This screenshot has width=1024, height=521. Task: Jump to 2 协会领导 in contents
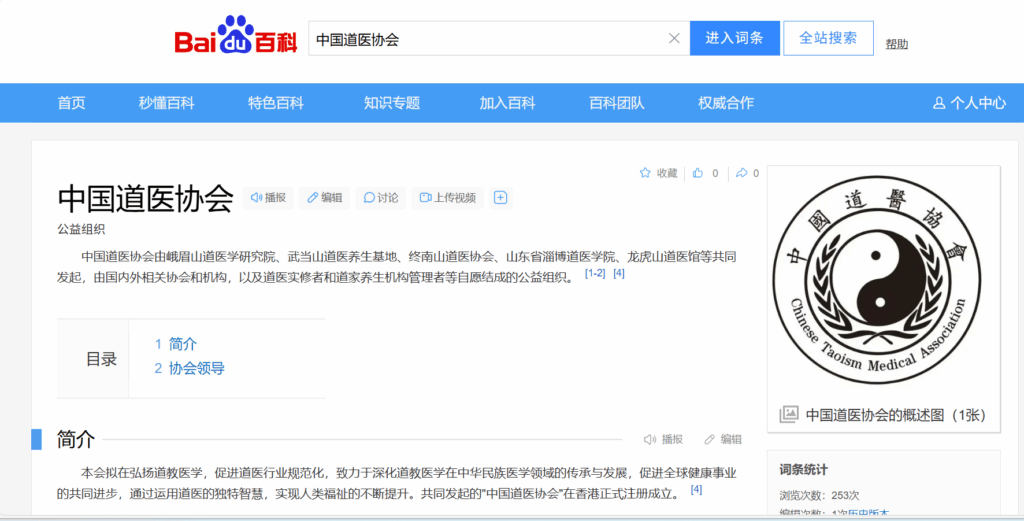click(189, 368)
